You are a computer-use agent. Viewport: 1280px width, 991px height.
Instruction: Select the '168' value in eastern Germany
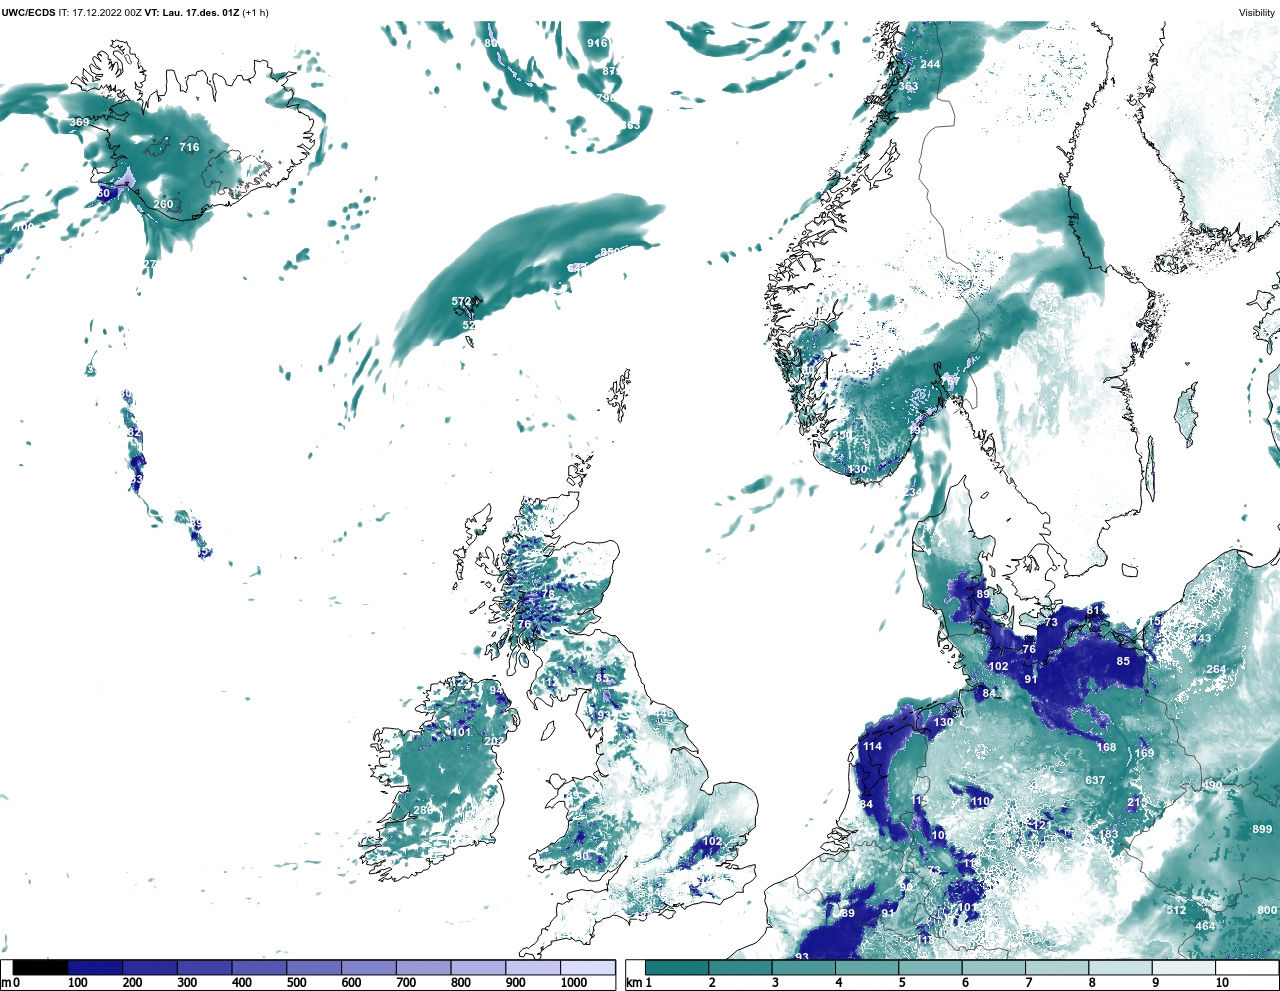(x=1106, y=747)
